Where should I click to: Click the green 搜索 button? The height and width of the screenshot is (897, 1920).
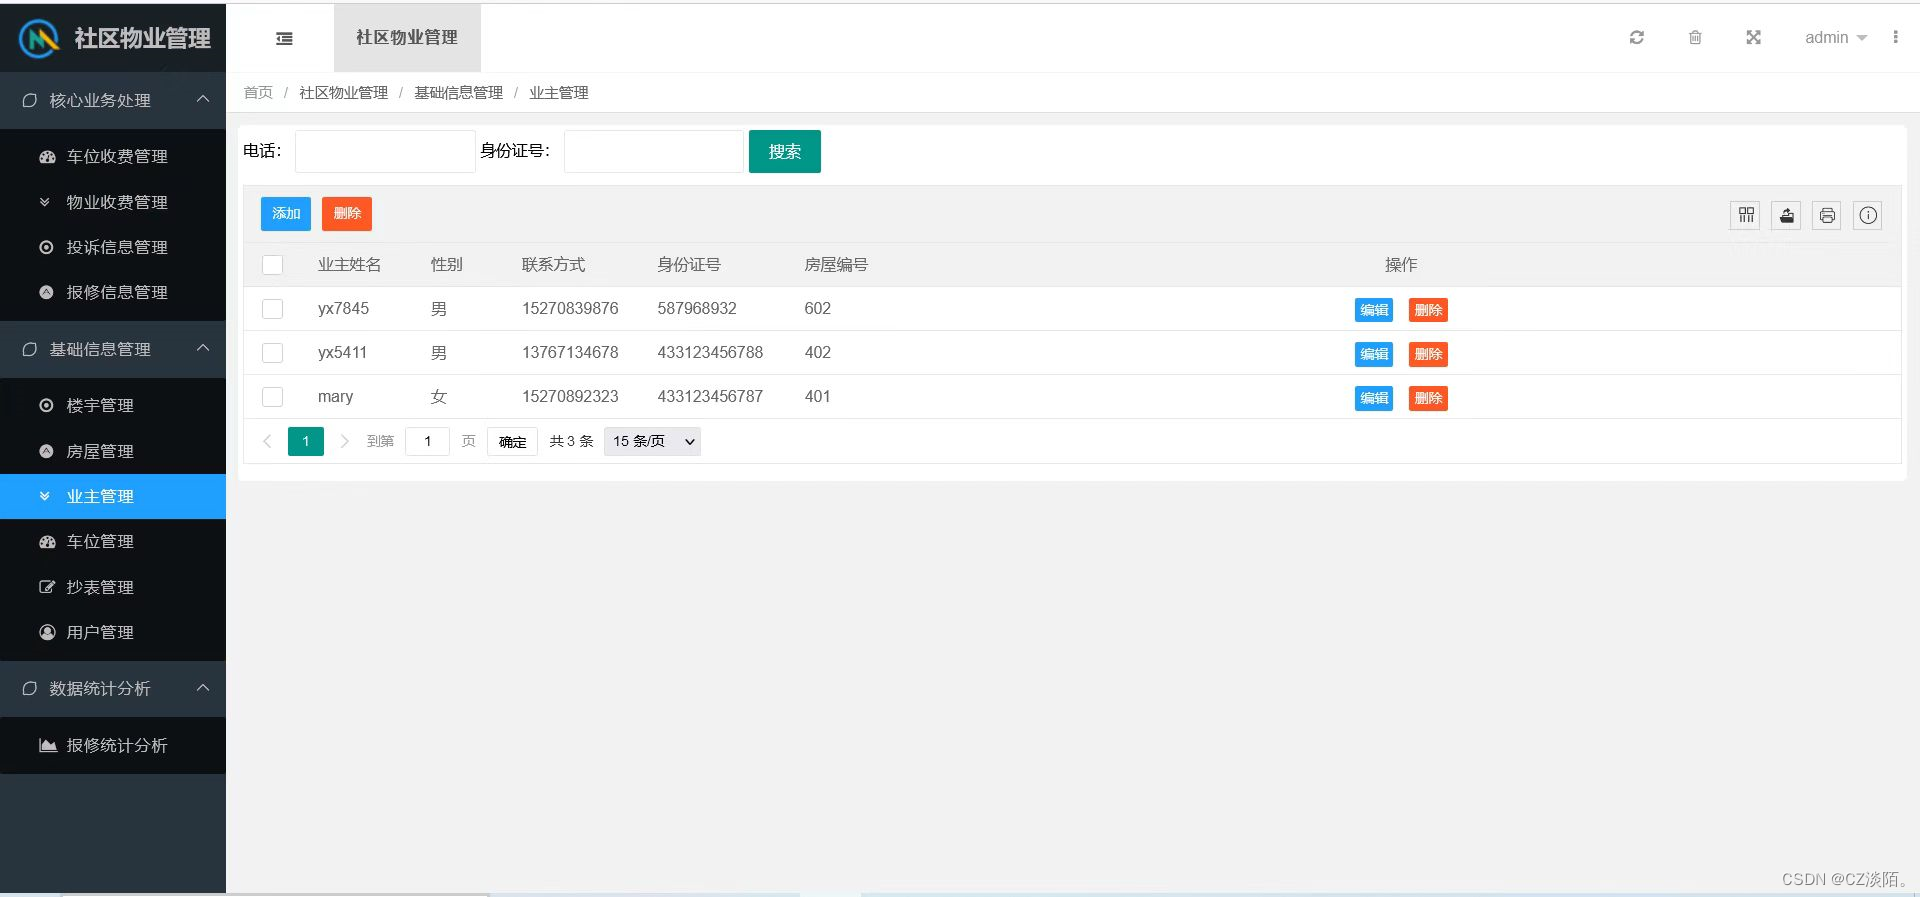[785, 151]
